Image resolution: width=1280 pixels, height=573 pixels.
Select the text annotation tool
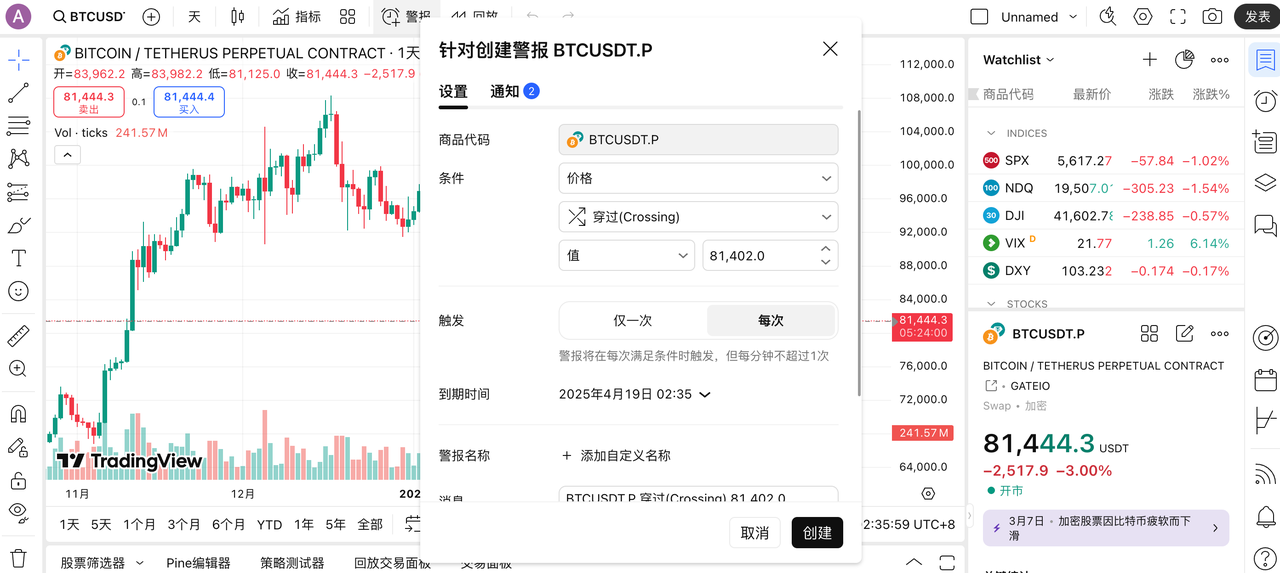click(x=18, y=258)
